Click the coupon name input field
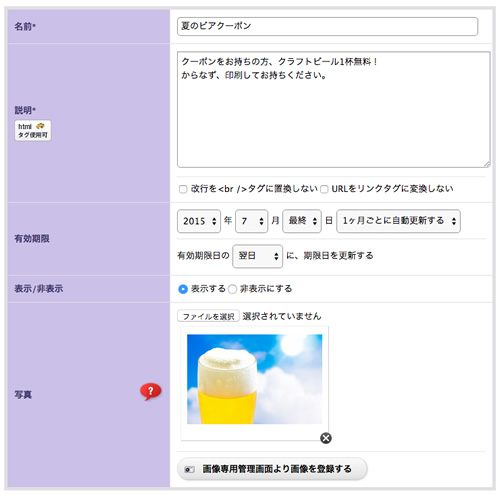Screen dimensions: 500x496 (x=328, y=26)
